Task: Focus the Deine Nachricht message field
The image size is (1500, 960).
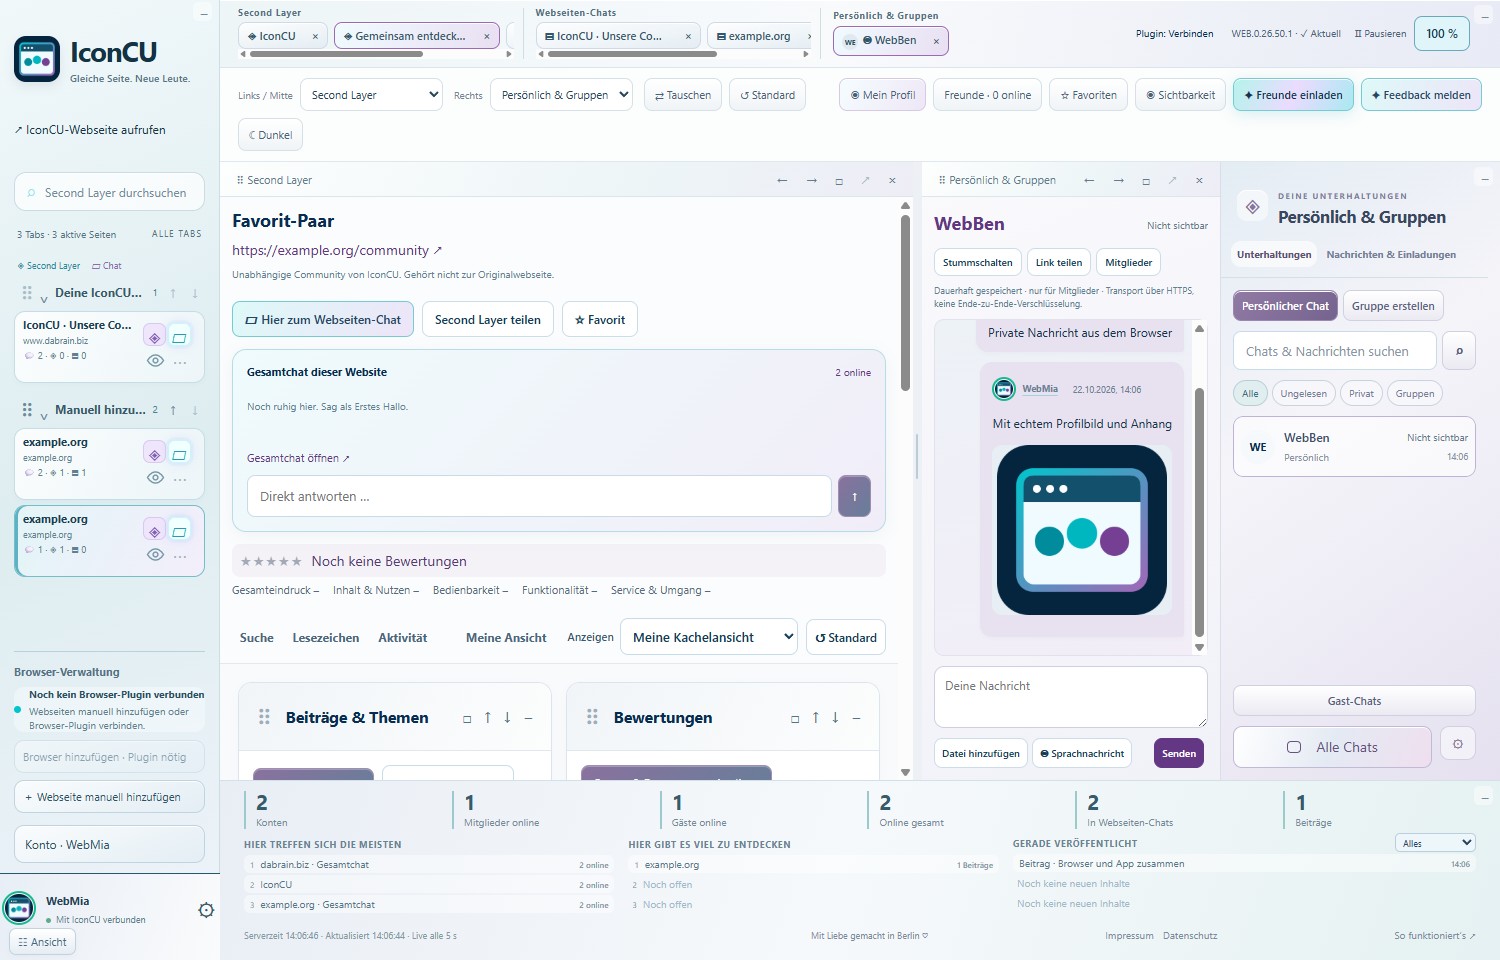Action: [1070, 697]
